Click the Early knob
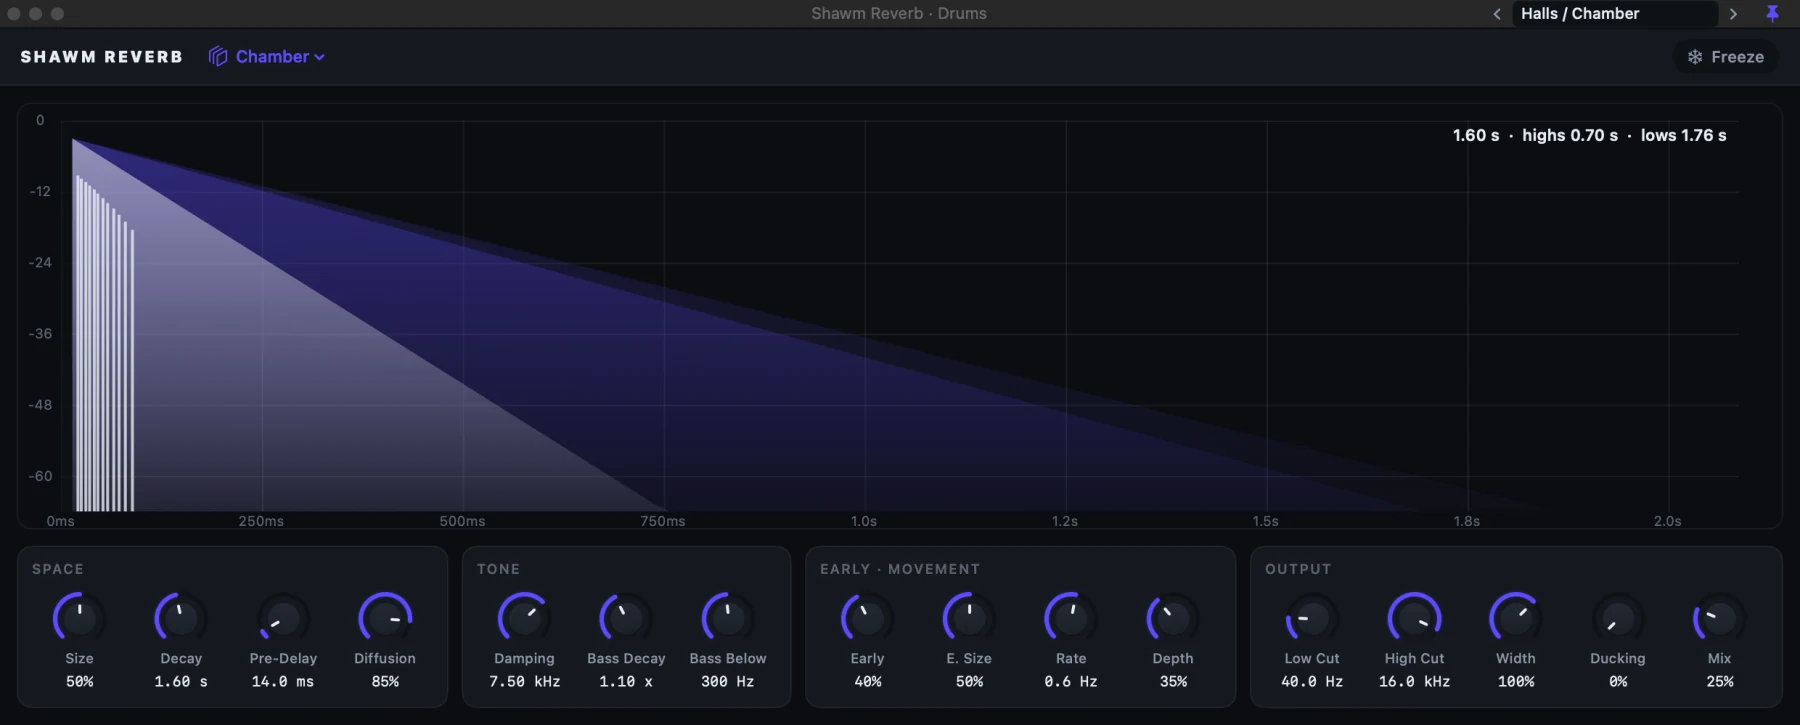 pyautogui.click(x=867, y=618)
